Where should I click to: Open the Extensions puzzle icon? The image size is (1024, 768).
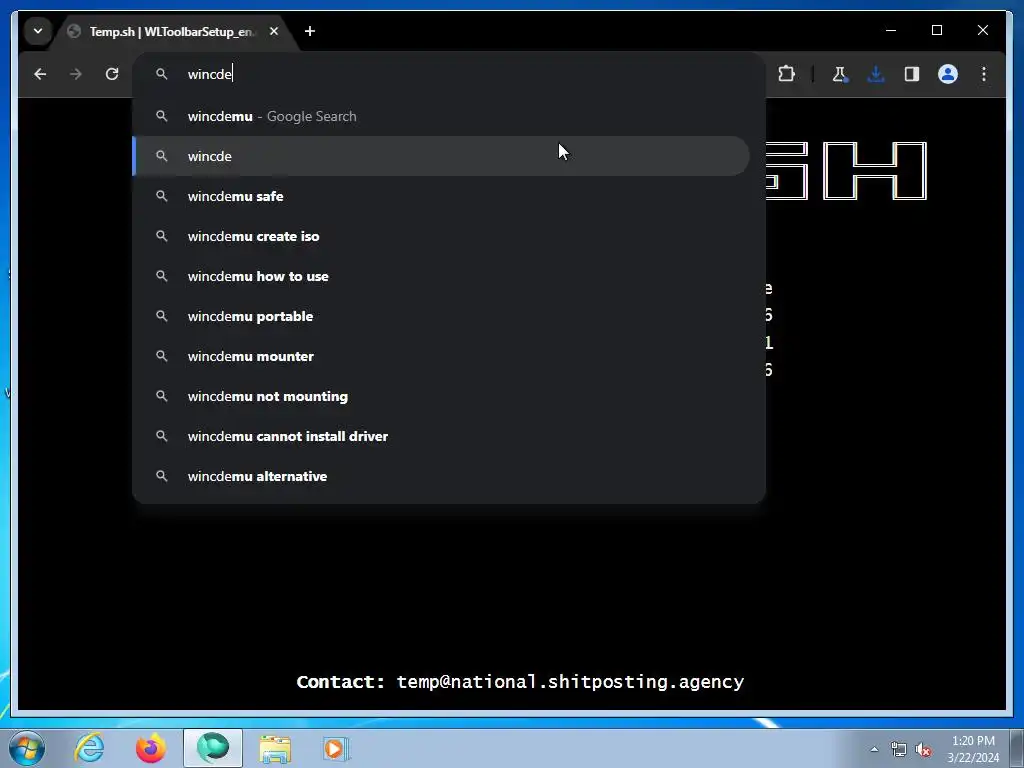coord(786,74)
